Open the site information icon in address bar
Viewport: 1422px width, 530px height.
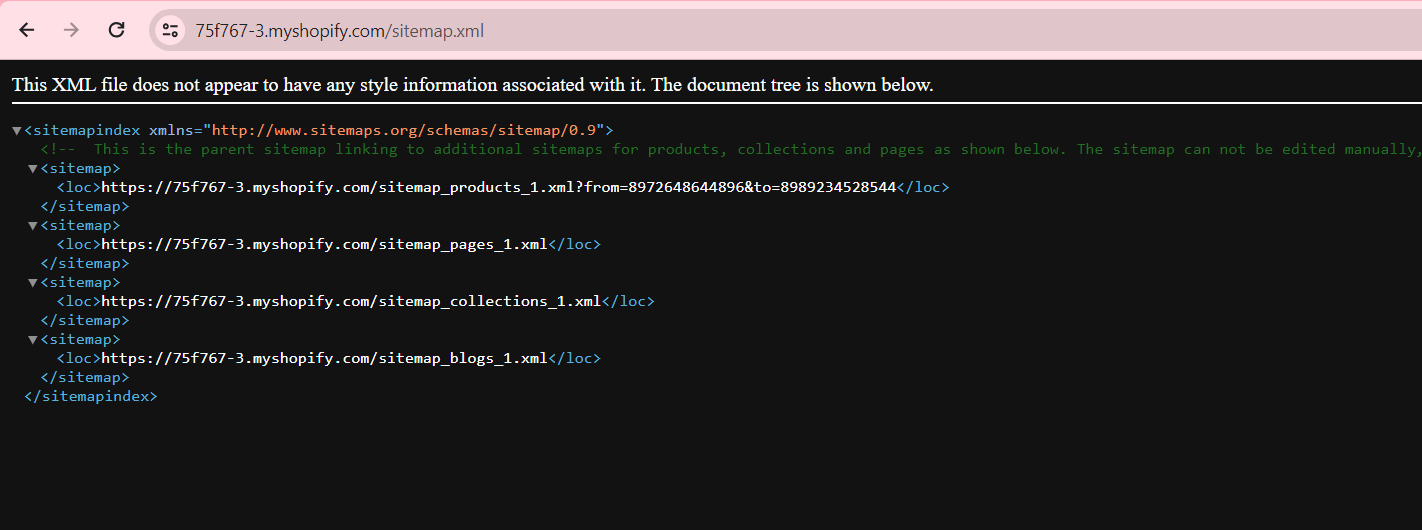[x=170, y=30]
